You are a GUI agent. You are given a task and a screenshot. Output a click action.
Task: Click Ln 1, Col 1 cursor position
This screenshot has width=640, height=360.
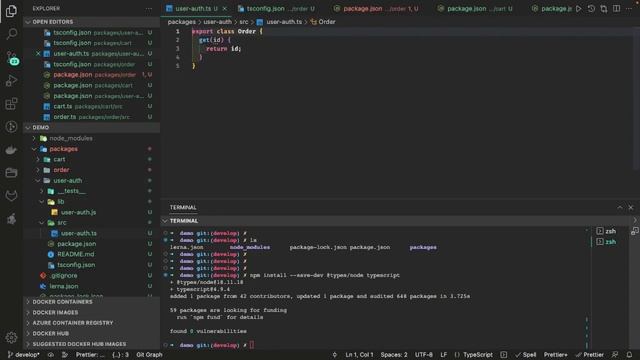[x=359, y=355]
